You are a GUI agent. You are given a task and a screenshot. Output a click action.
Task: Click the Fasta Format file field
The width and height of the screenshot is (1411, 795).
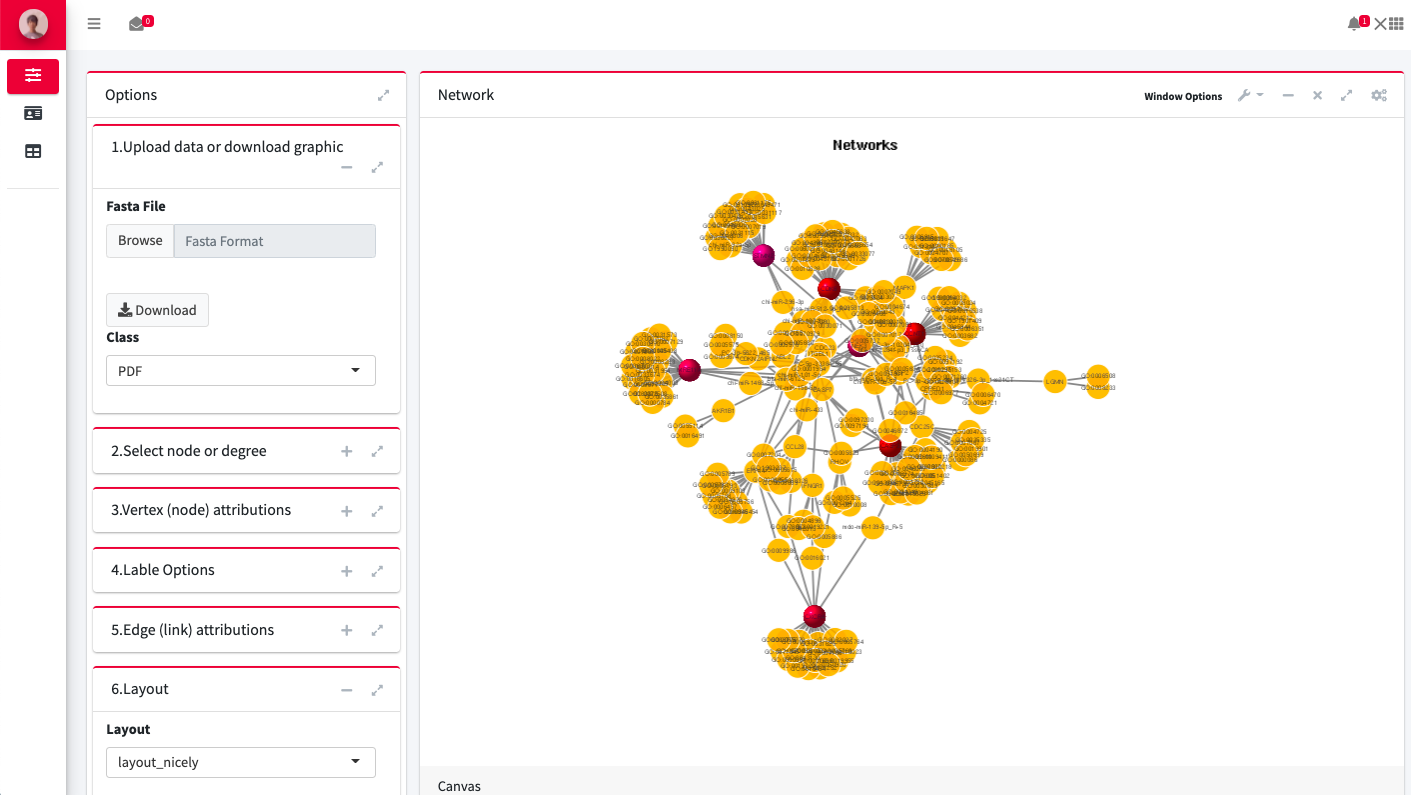click(275, 241)
